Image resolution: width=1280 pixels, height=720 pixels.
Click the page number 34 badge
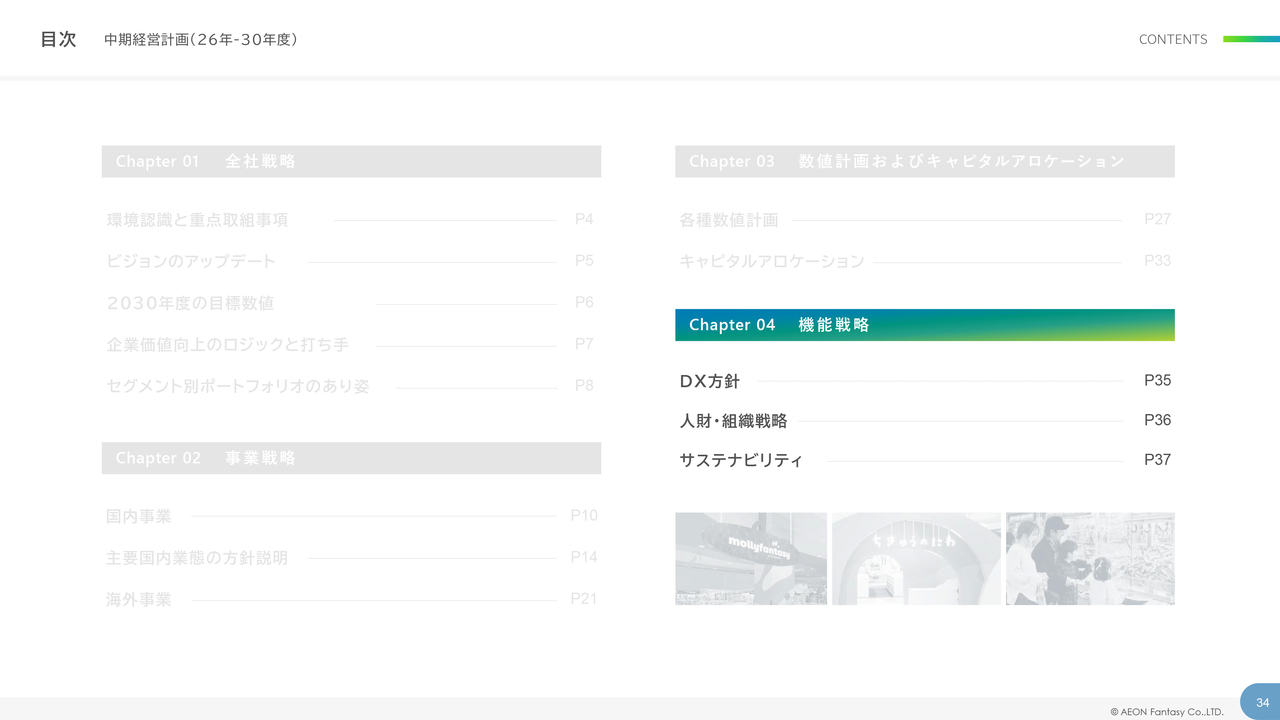(1262, 702)
